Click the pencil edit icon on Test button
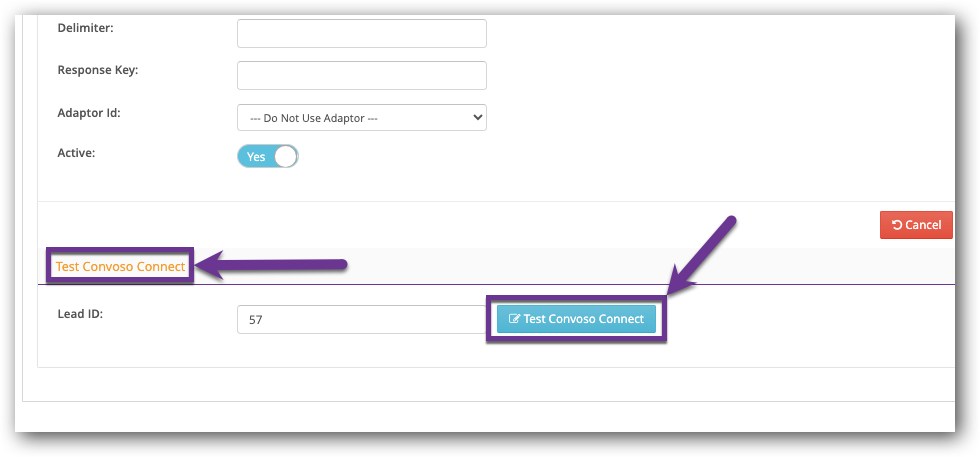Screen dimensions: 980x457 pyautogui.click(x=514, y=319)
